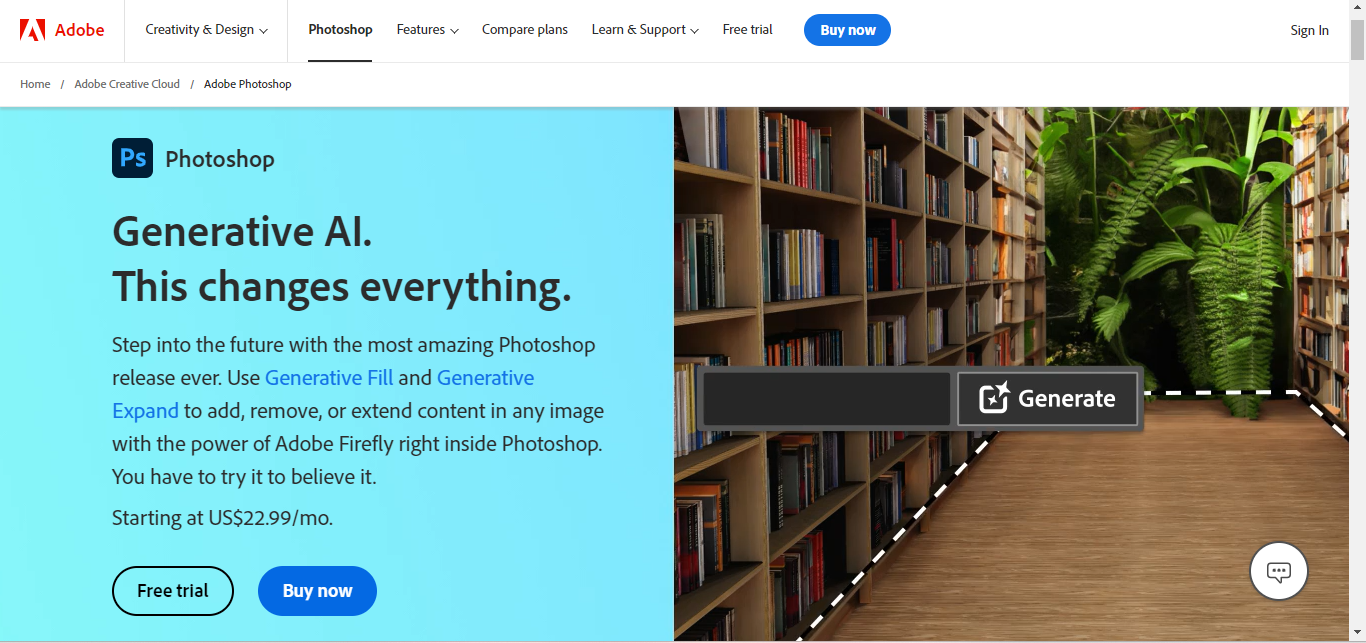This screenshot has height=643, width=1366.
Task: Click the hero Buy now button
Action: [317, 591]
